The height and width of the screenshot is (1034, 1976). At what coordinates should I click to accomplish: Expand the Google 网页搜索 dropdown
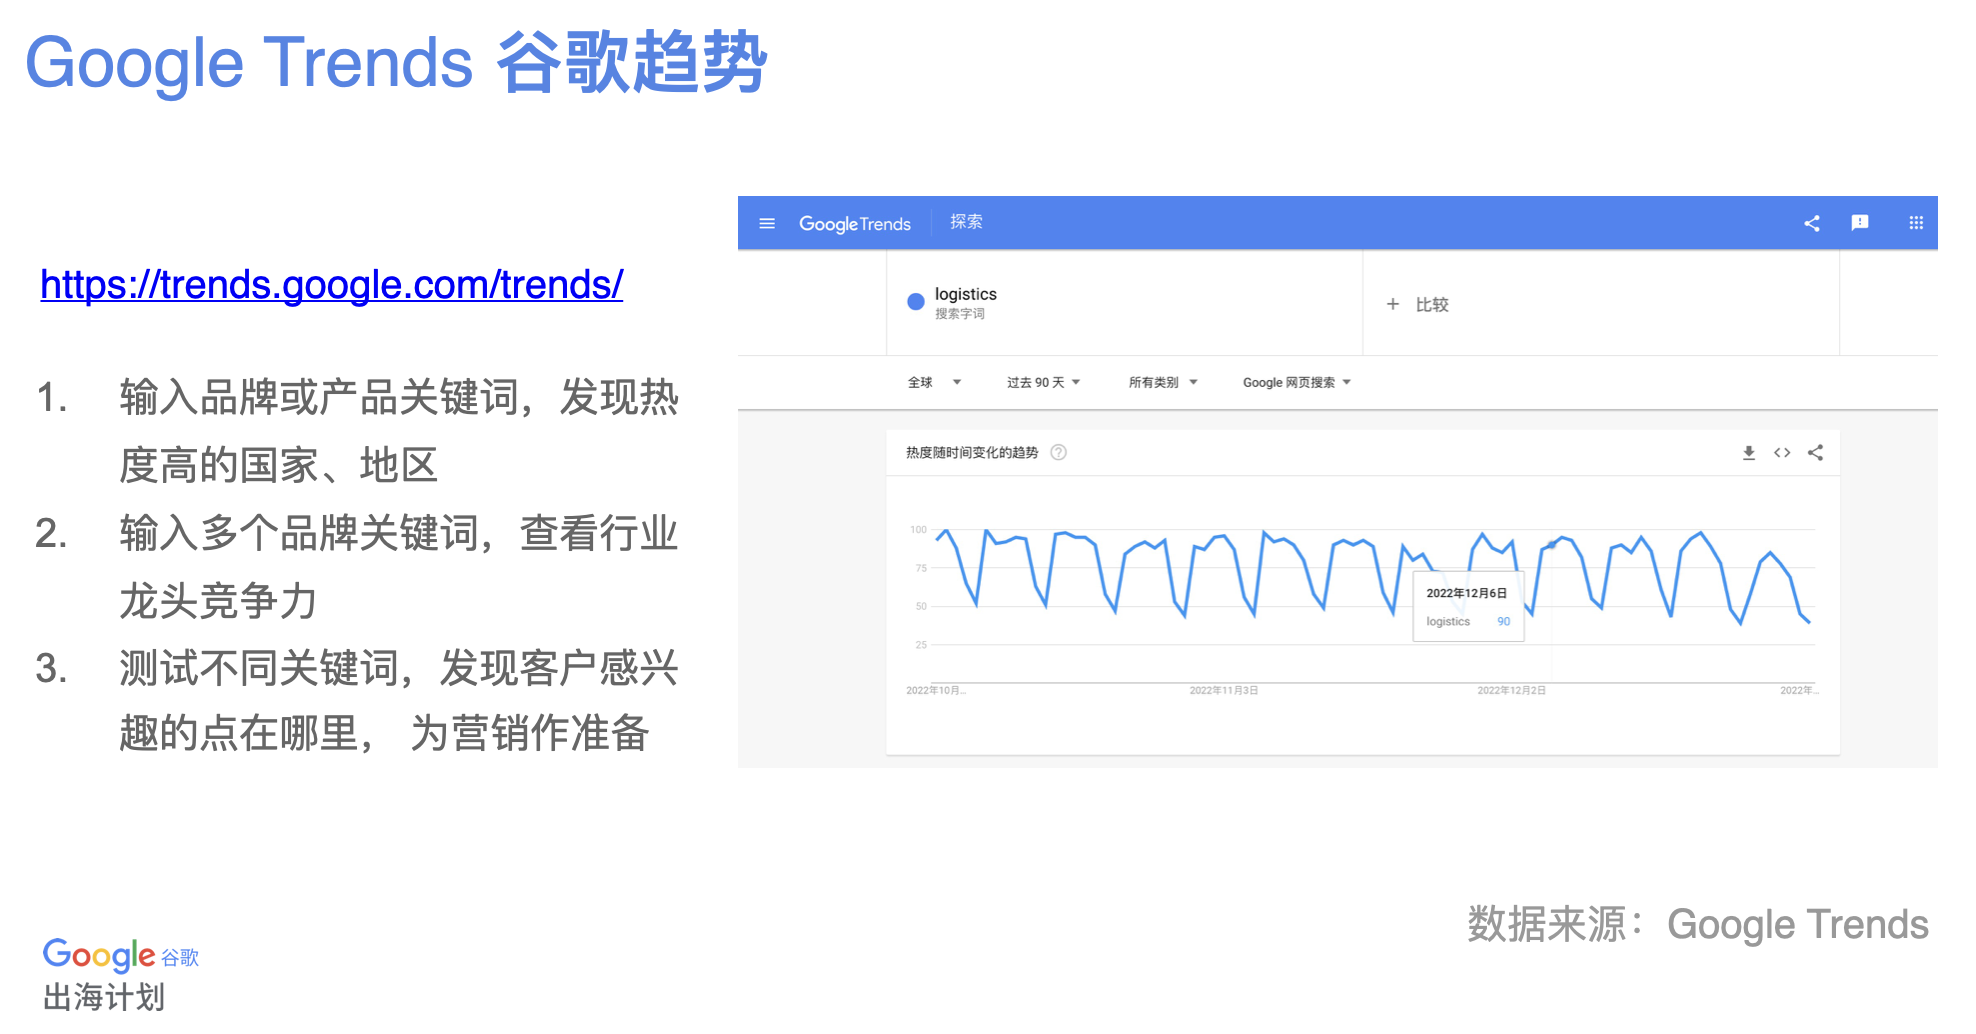click(x=1297, y=382)
